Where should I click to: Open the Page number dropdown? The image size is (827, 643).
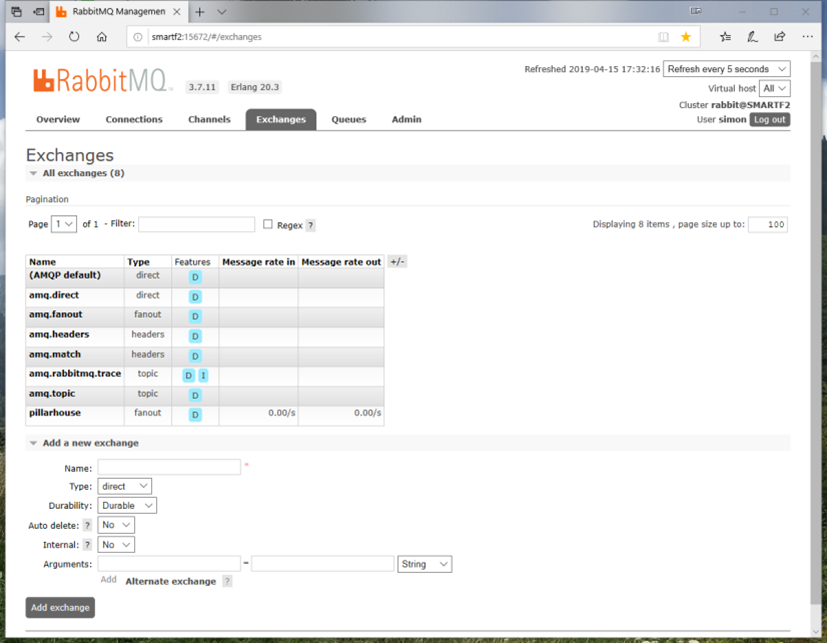tap(64, 224)
